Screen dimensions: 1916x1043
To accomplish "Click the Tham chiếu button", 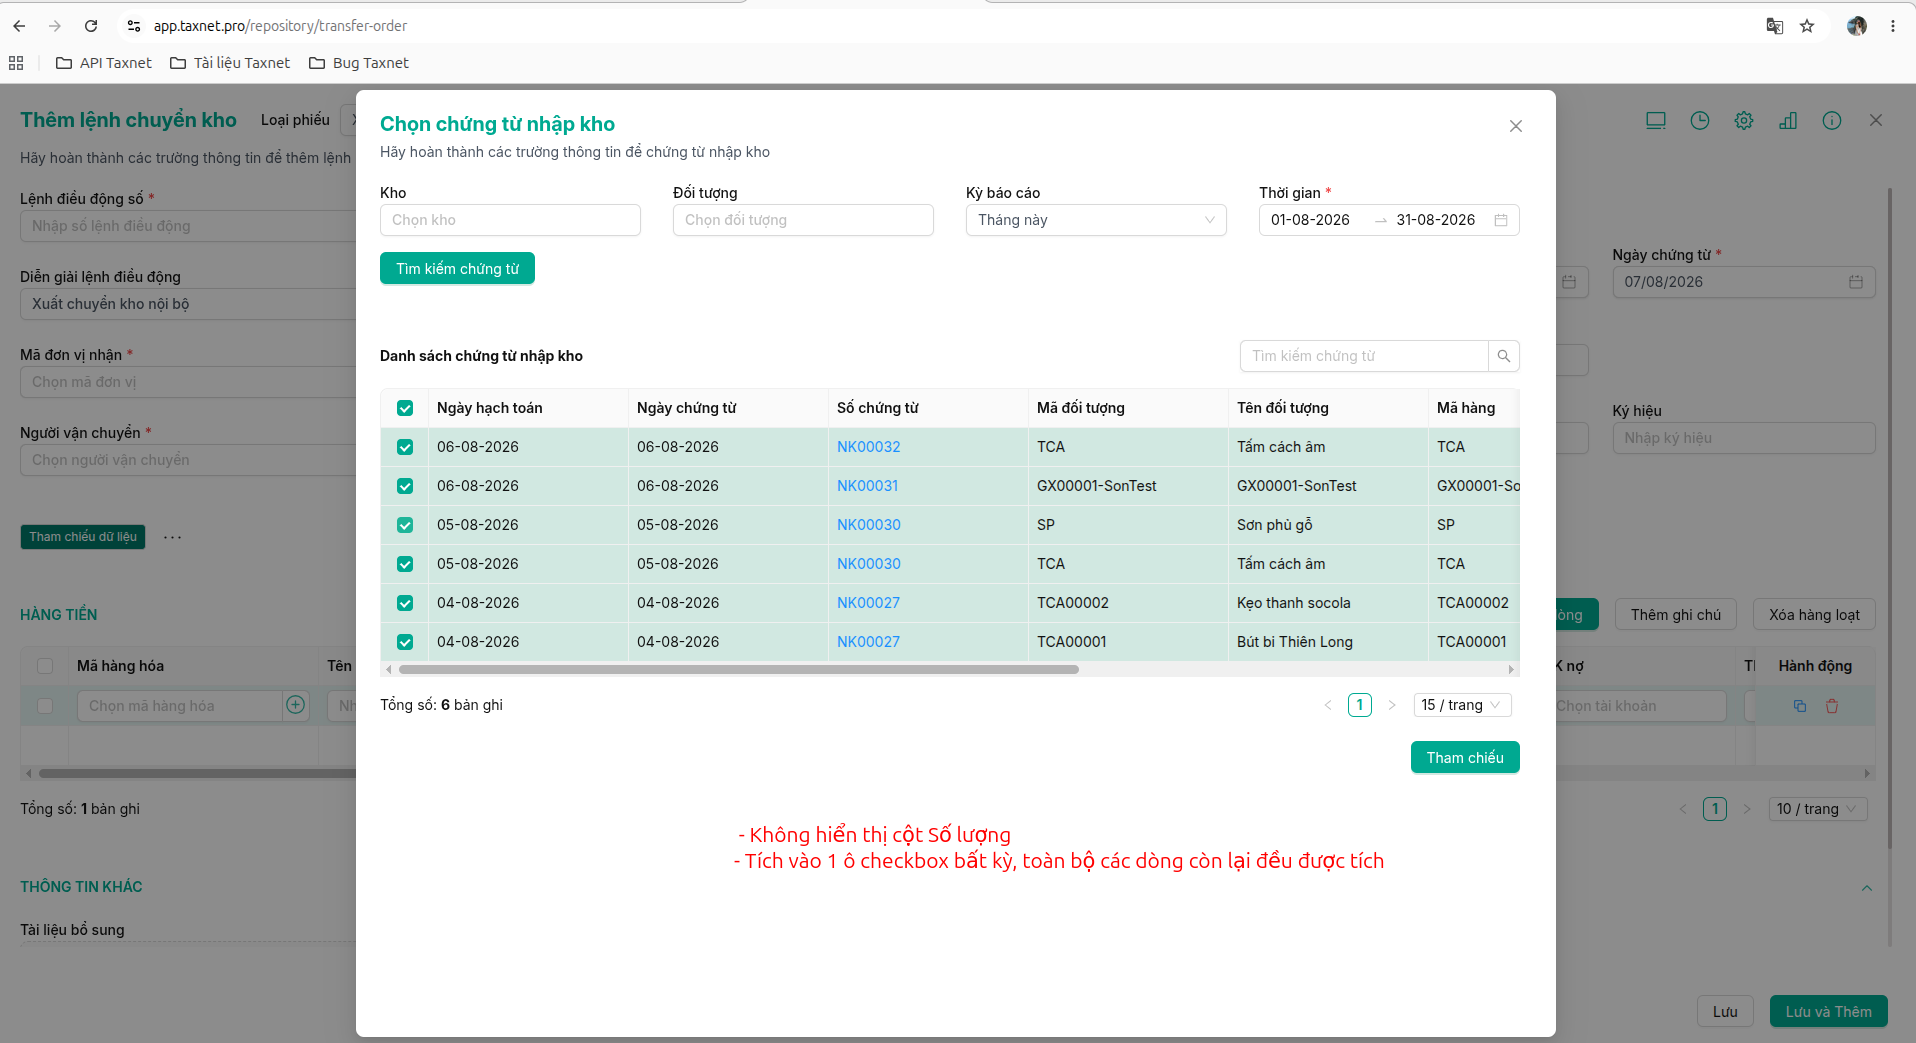I will pos(1464,757).
